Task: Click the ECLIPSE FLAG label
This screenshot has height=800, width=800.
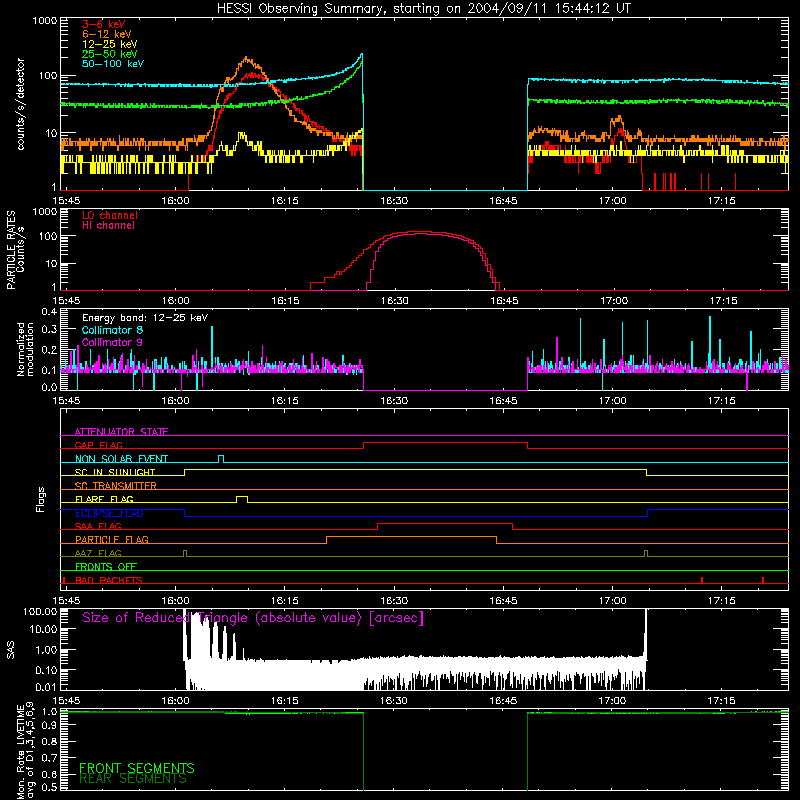Action: pyautogui.click(x=109, y=513)
